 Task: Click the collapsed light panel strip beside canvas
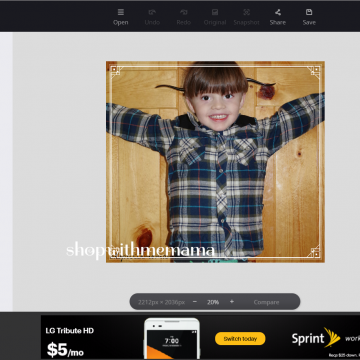tap(6, 172)
